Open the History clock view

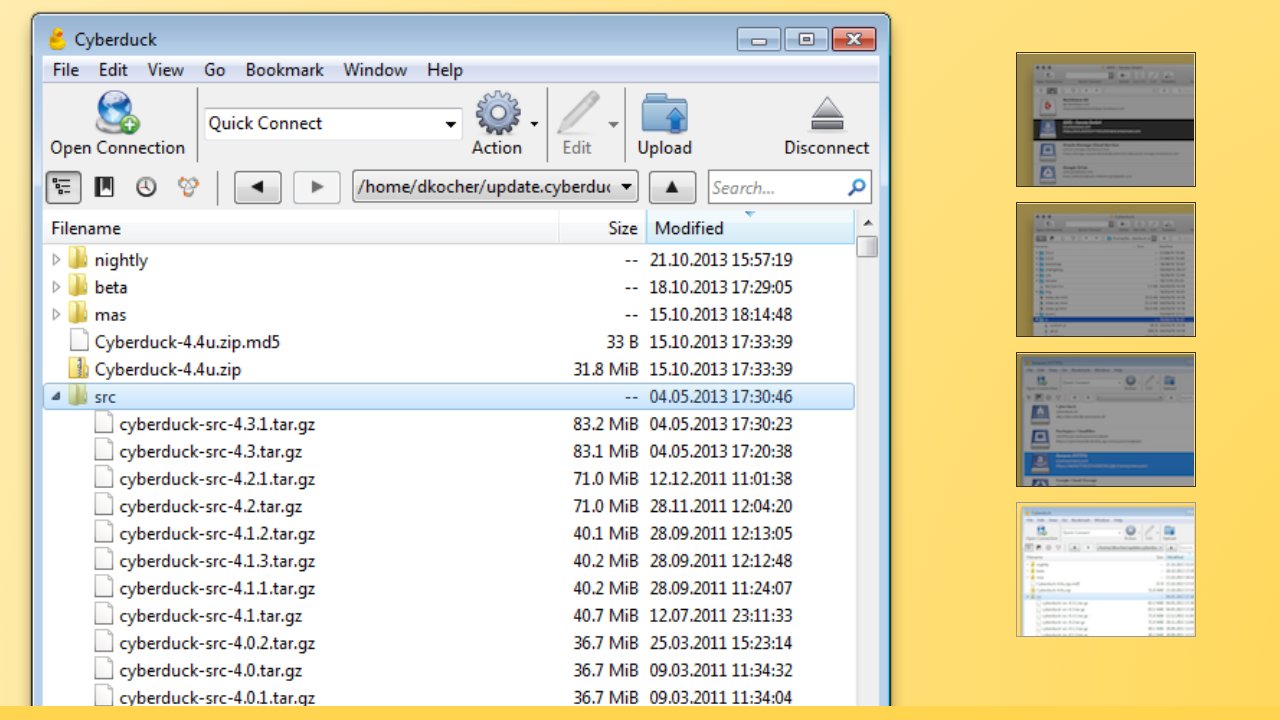pos(146,187)
